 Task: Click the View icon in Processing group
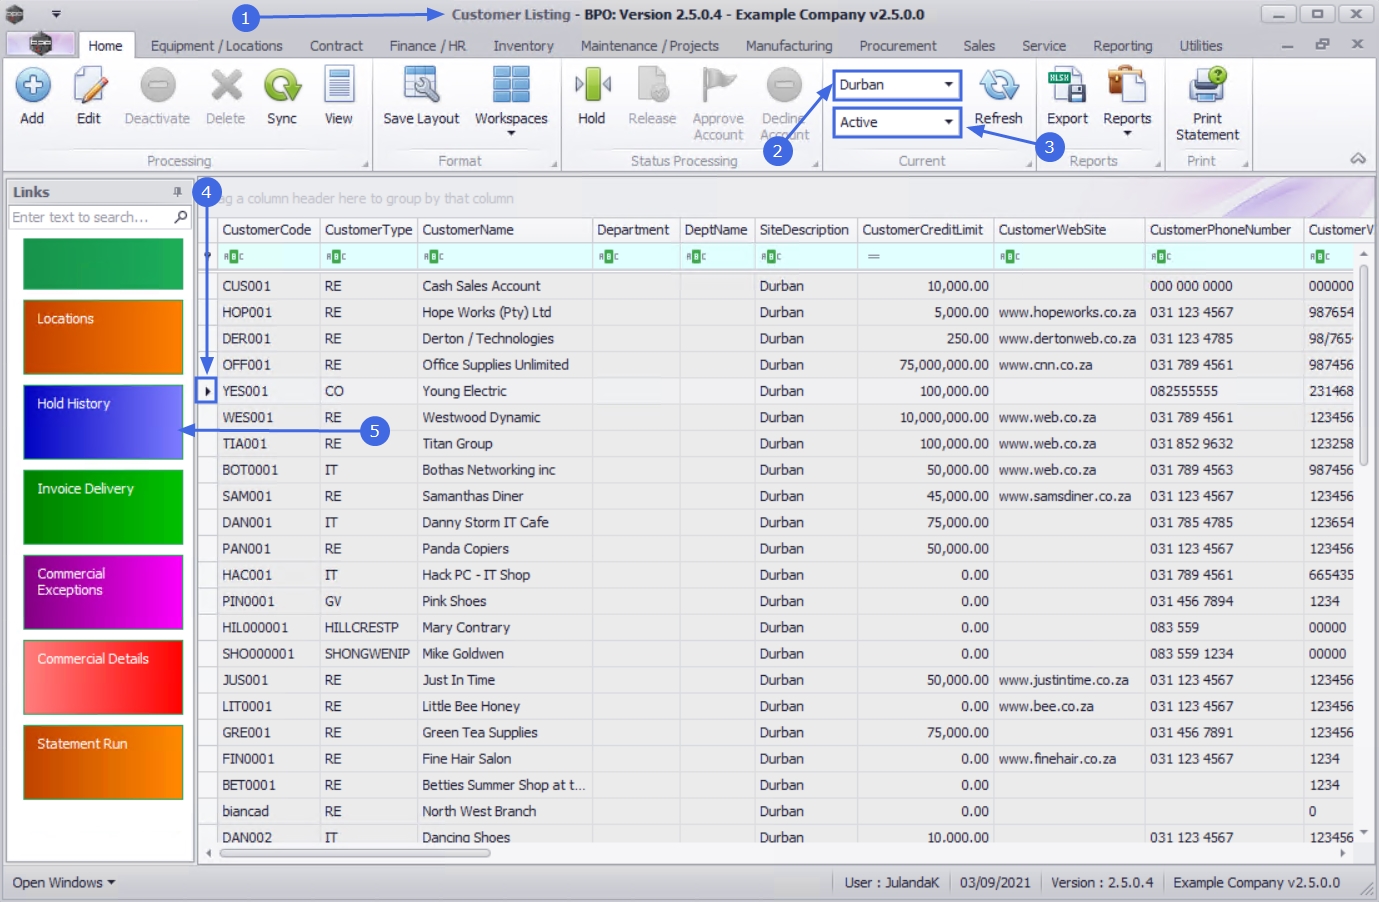tap(339, 87)
